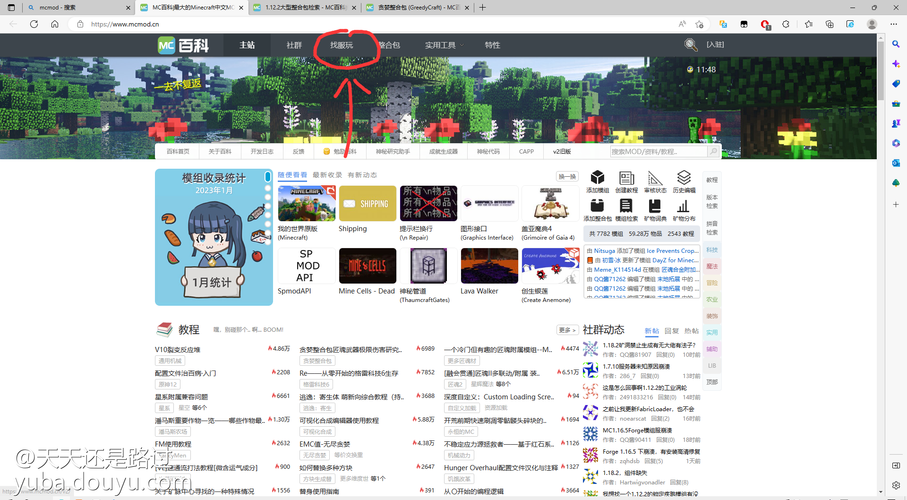907x500 pixels.
Task: Click the Edge sidebar Outlook icon
Action: tap(895, 163)
